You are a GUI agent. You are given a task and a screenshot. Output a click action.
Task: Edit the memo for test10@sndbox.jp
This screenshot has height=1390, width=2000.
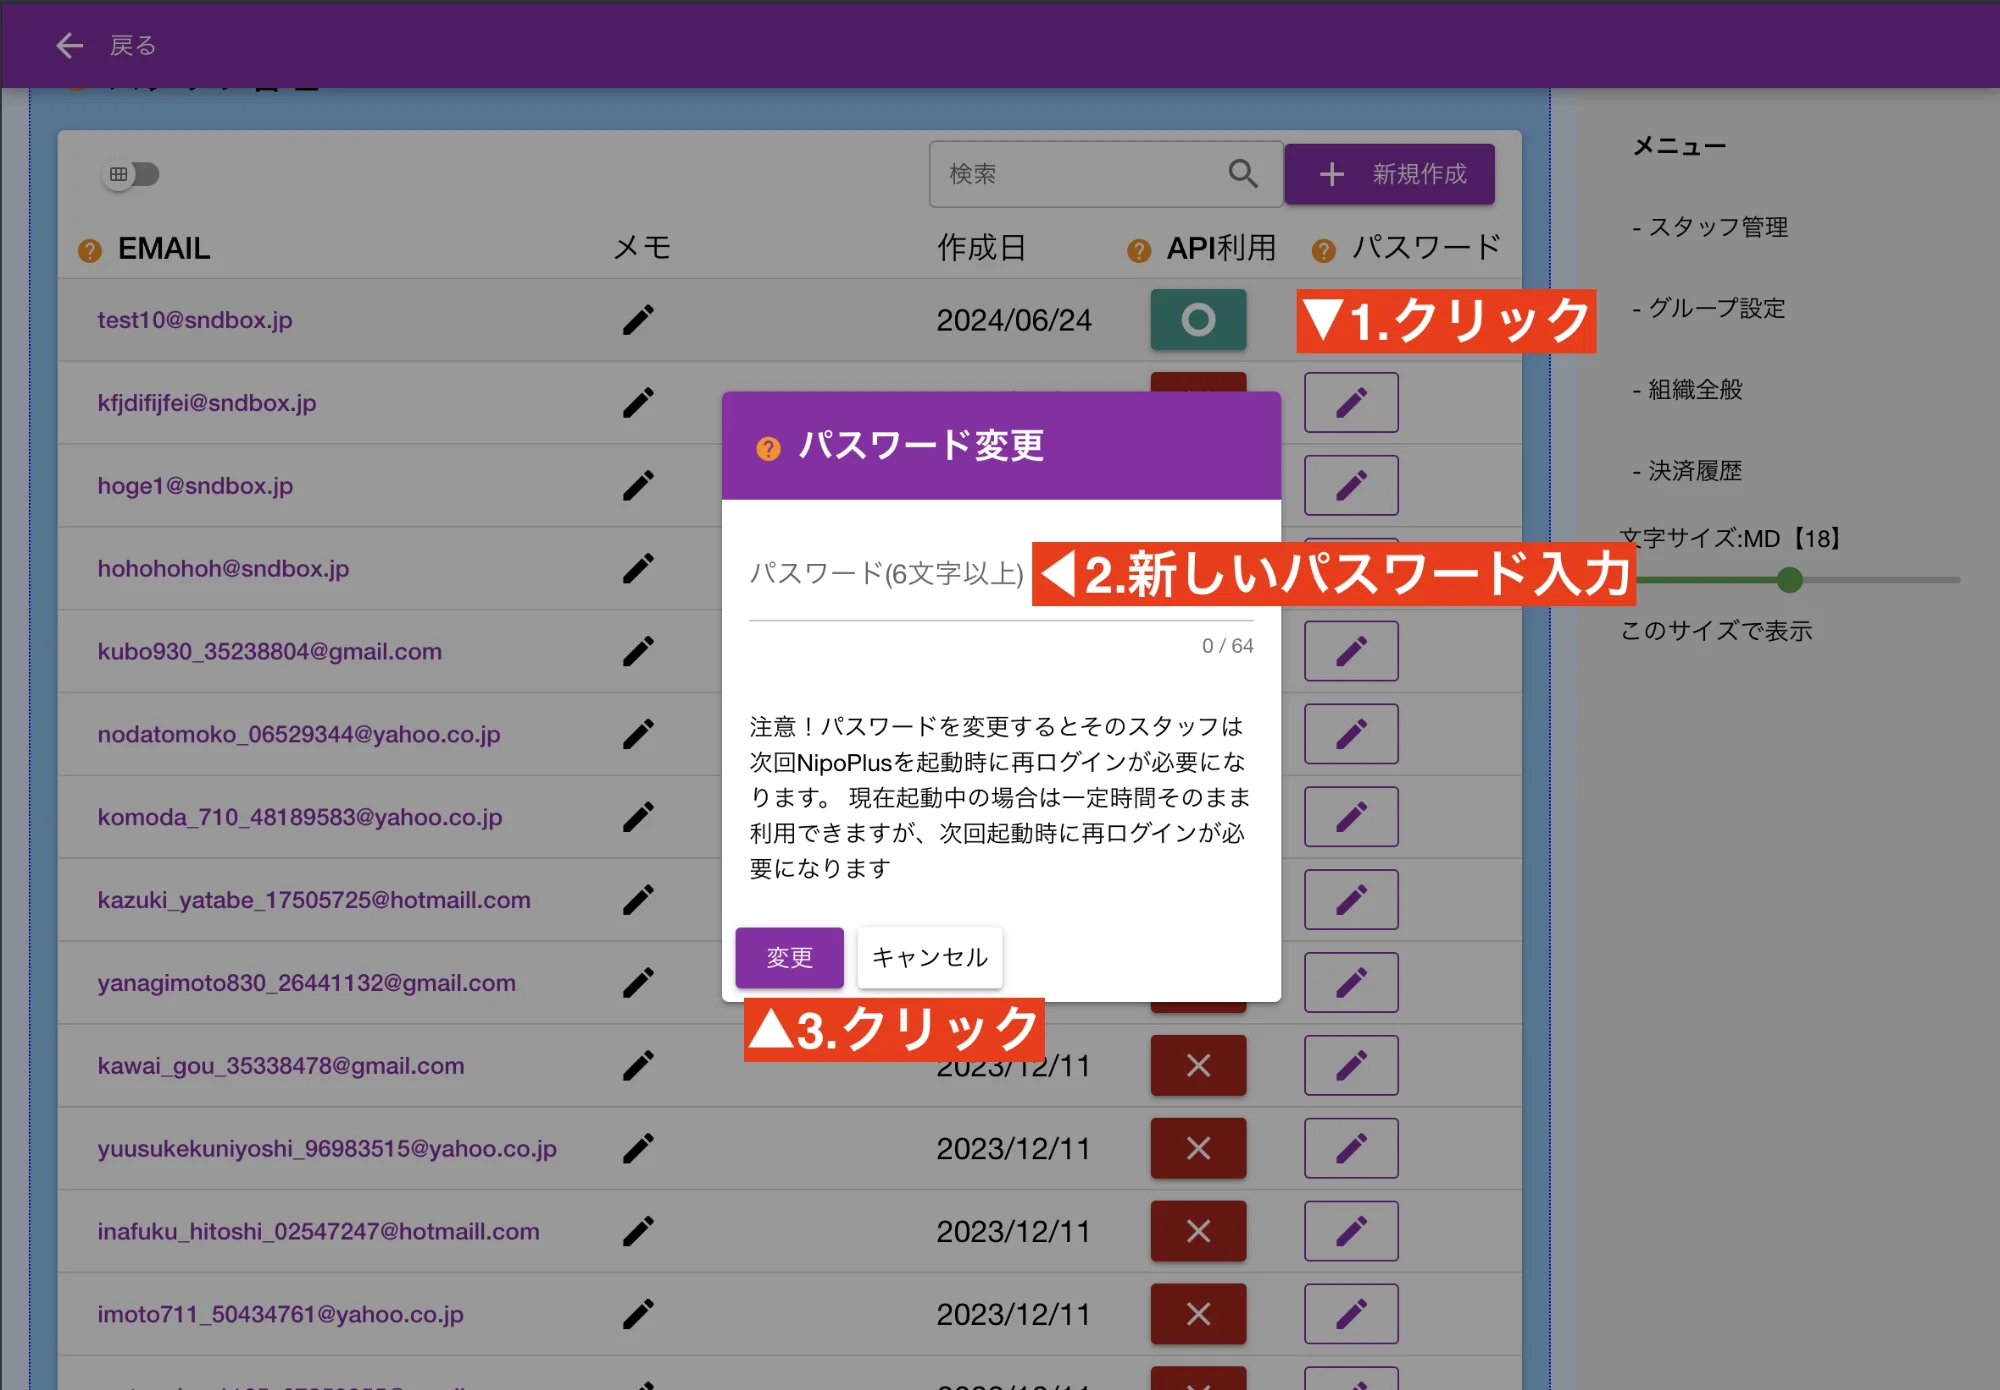coord(637,320)
